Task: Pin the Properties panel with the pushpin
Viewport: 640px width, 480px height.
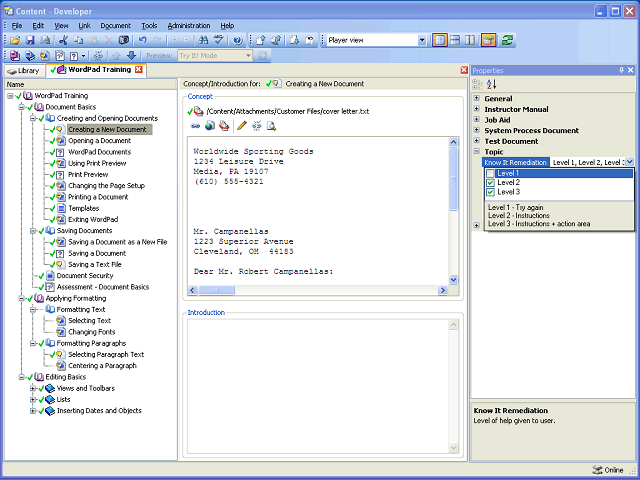Action: click(620, 70)
